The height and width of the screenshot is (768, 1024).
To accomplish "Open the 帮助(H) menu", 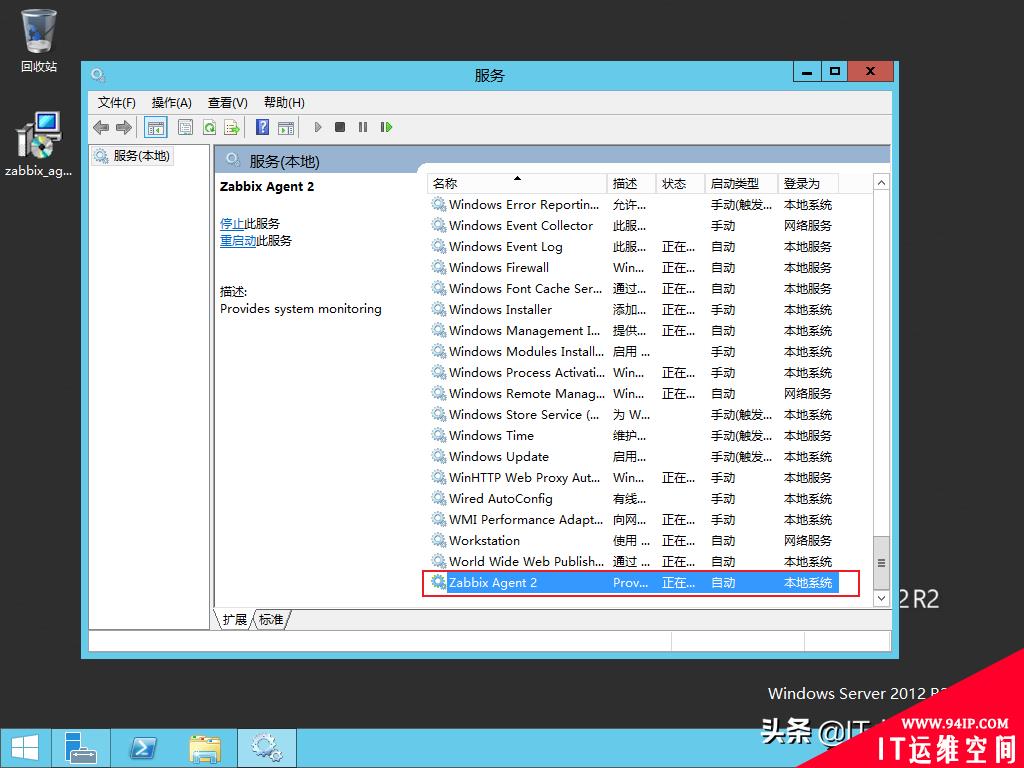I will point(284,103).
